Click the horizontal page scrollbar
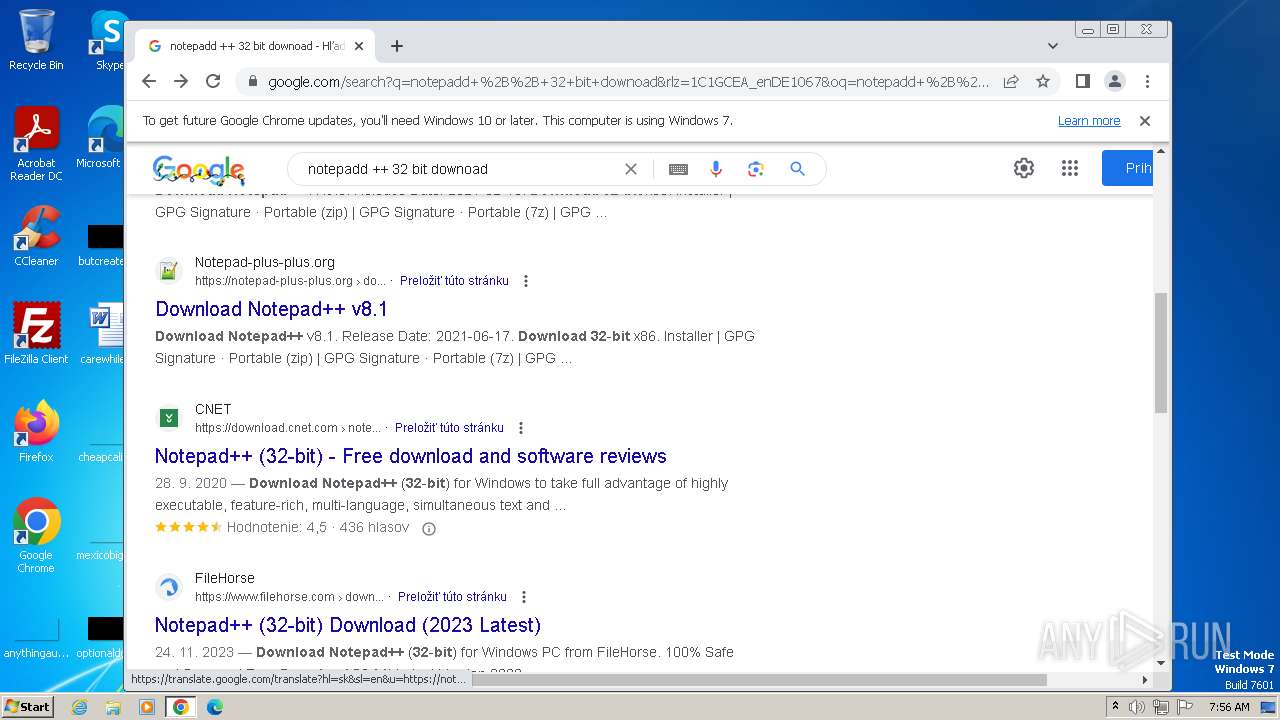This screenshot has height=720, width=1280. coord(759,680)
